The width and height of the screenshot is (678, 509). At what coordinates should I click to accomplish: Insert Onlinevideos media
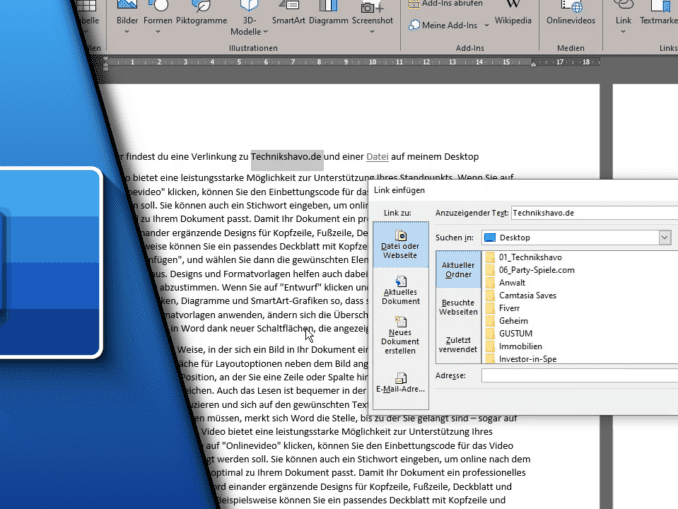(570, 13)
